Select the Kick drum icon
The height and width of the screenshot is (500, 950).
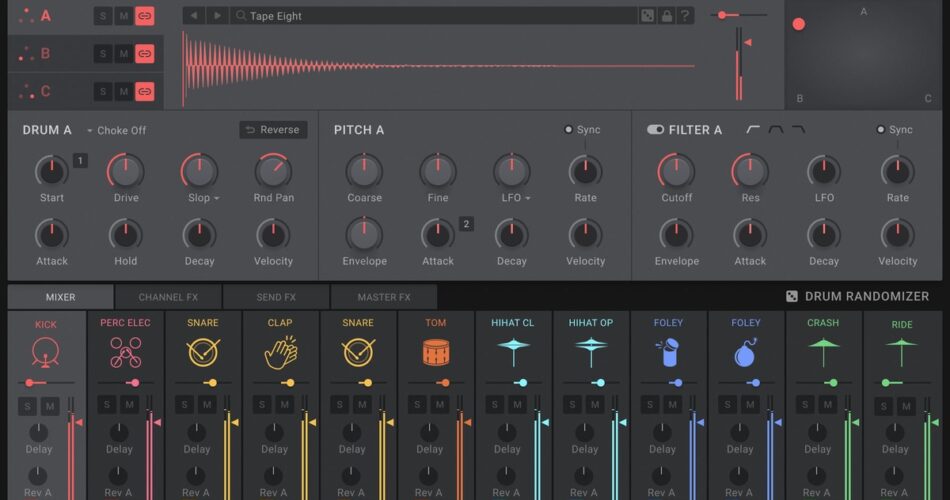pos(46,353)
